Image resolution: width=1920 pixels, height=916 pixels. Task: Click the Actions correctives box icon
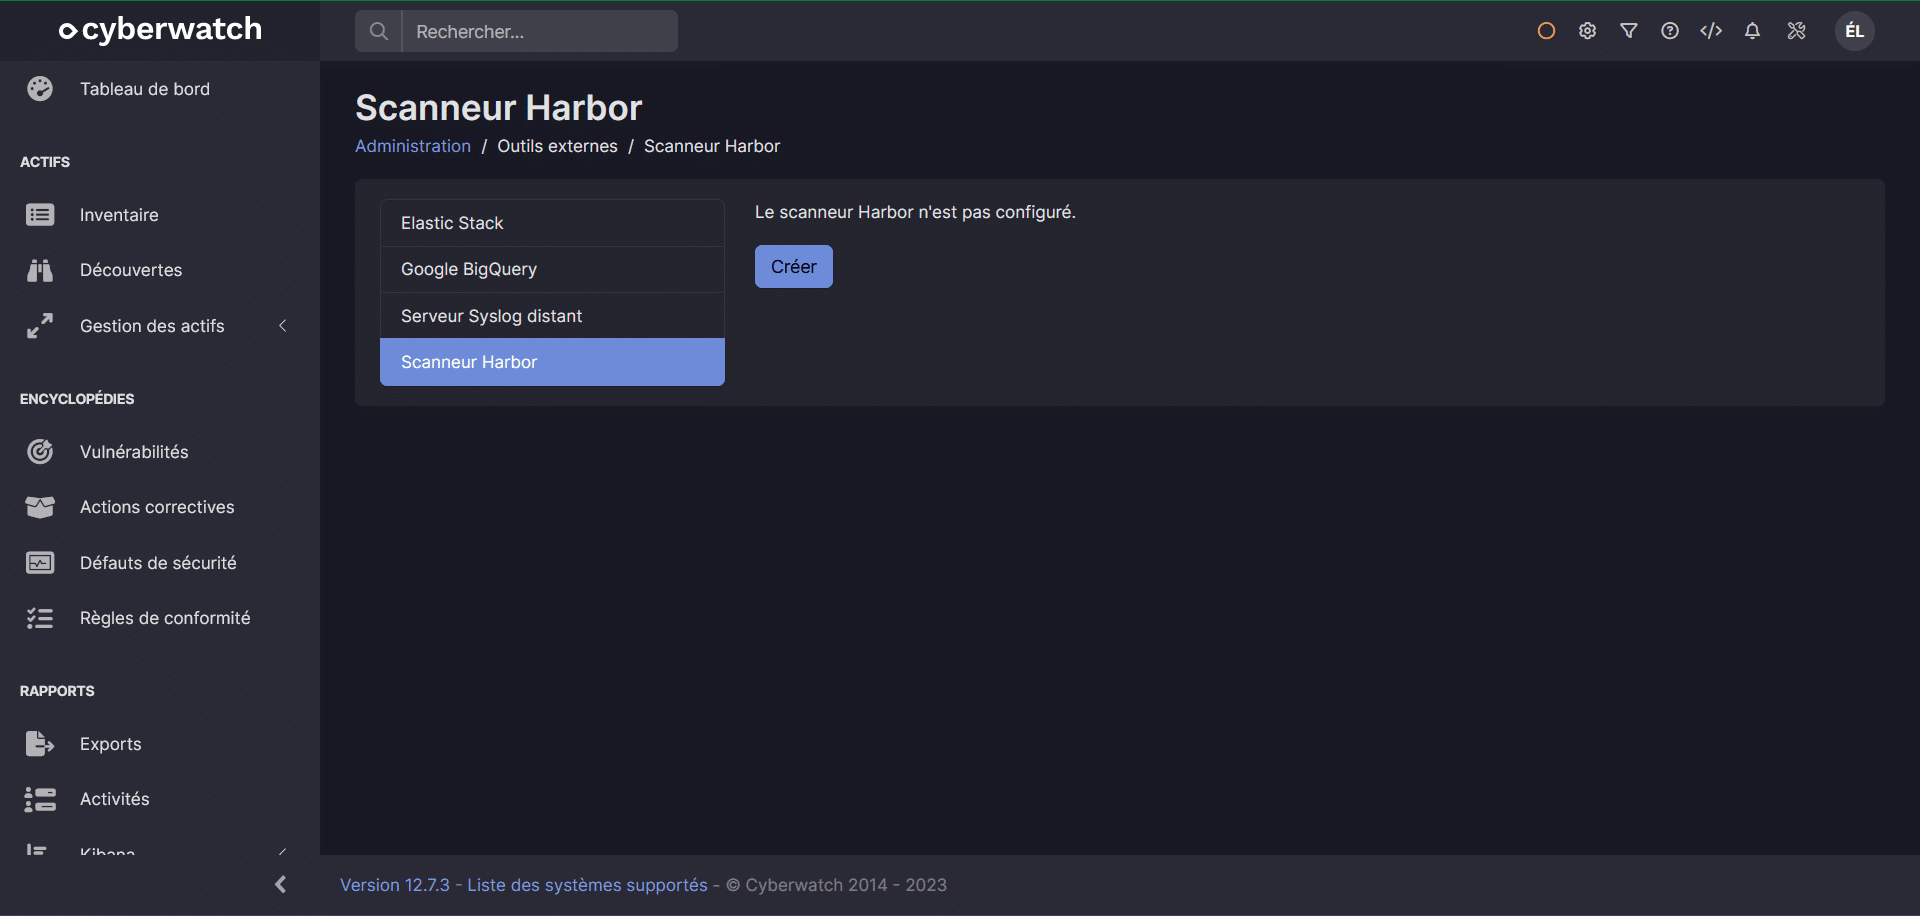40,507
